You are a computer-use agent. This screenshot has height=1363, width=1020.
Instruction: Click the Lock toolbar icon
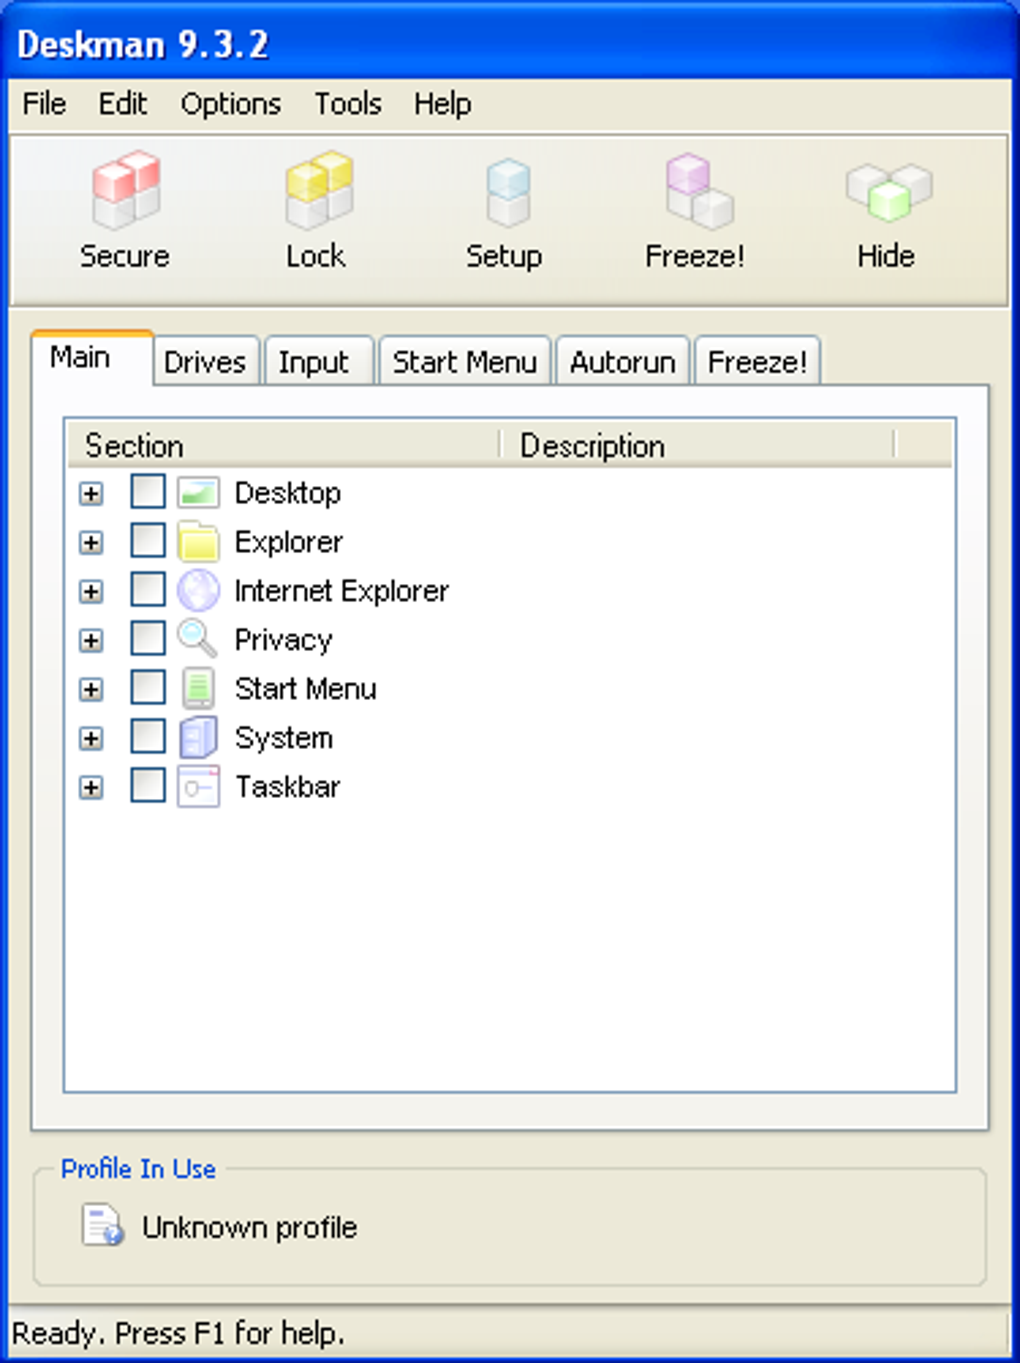tap(316, 205)
